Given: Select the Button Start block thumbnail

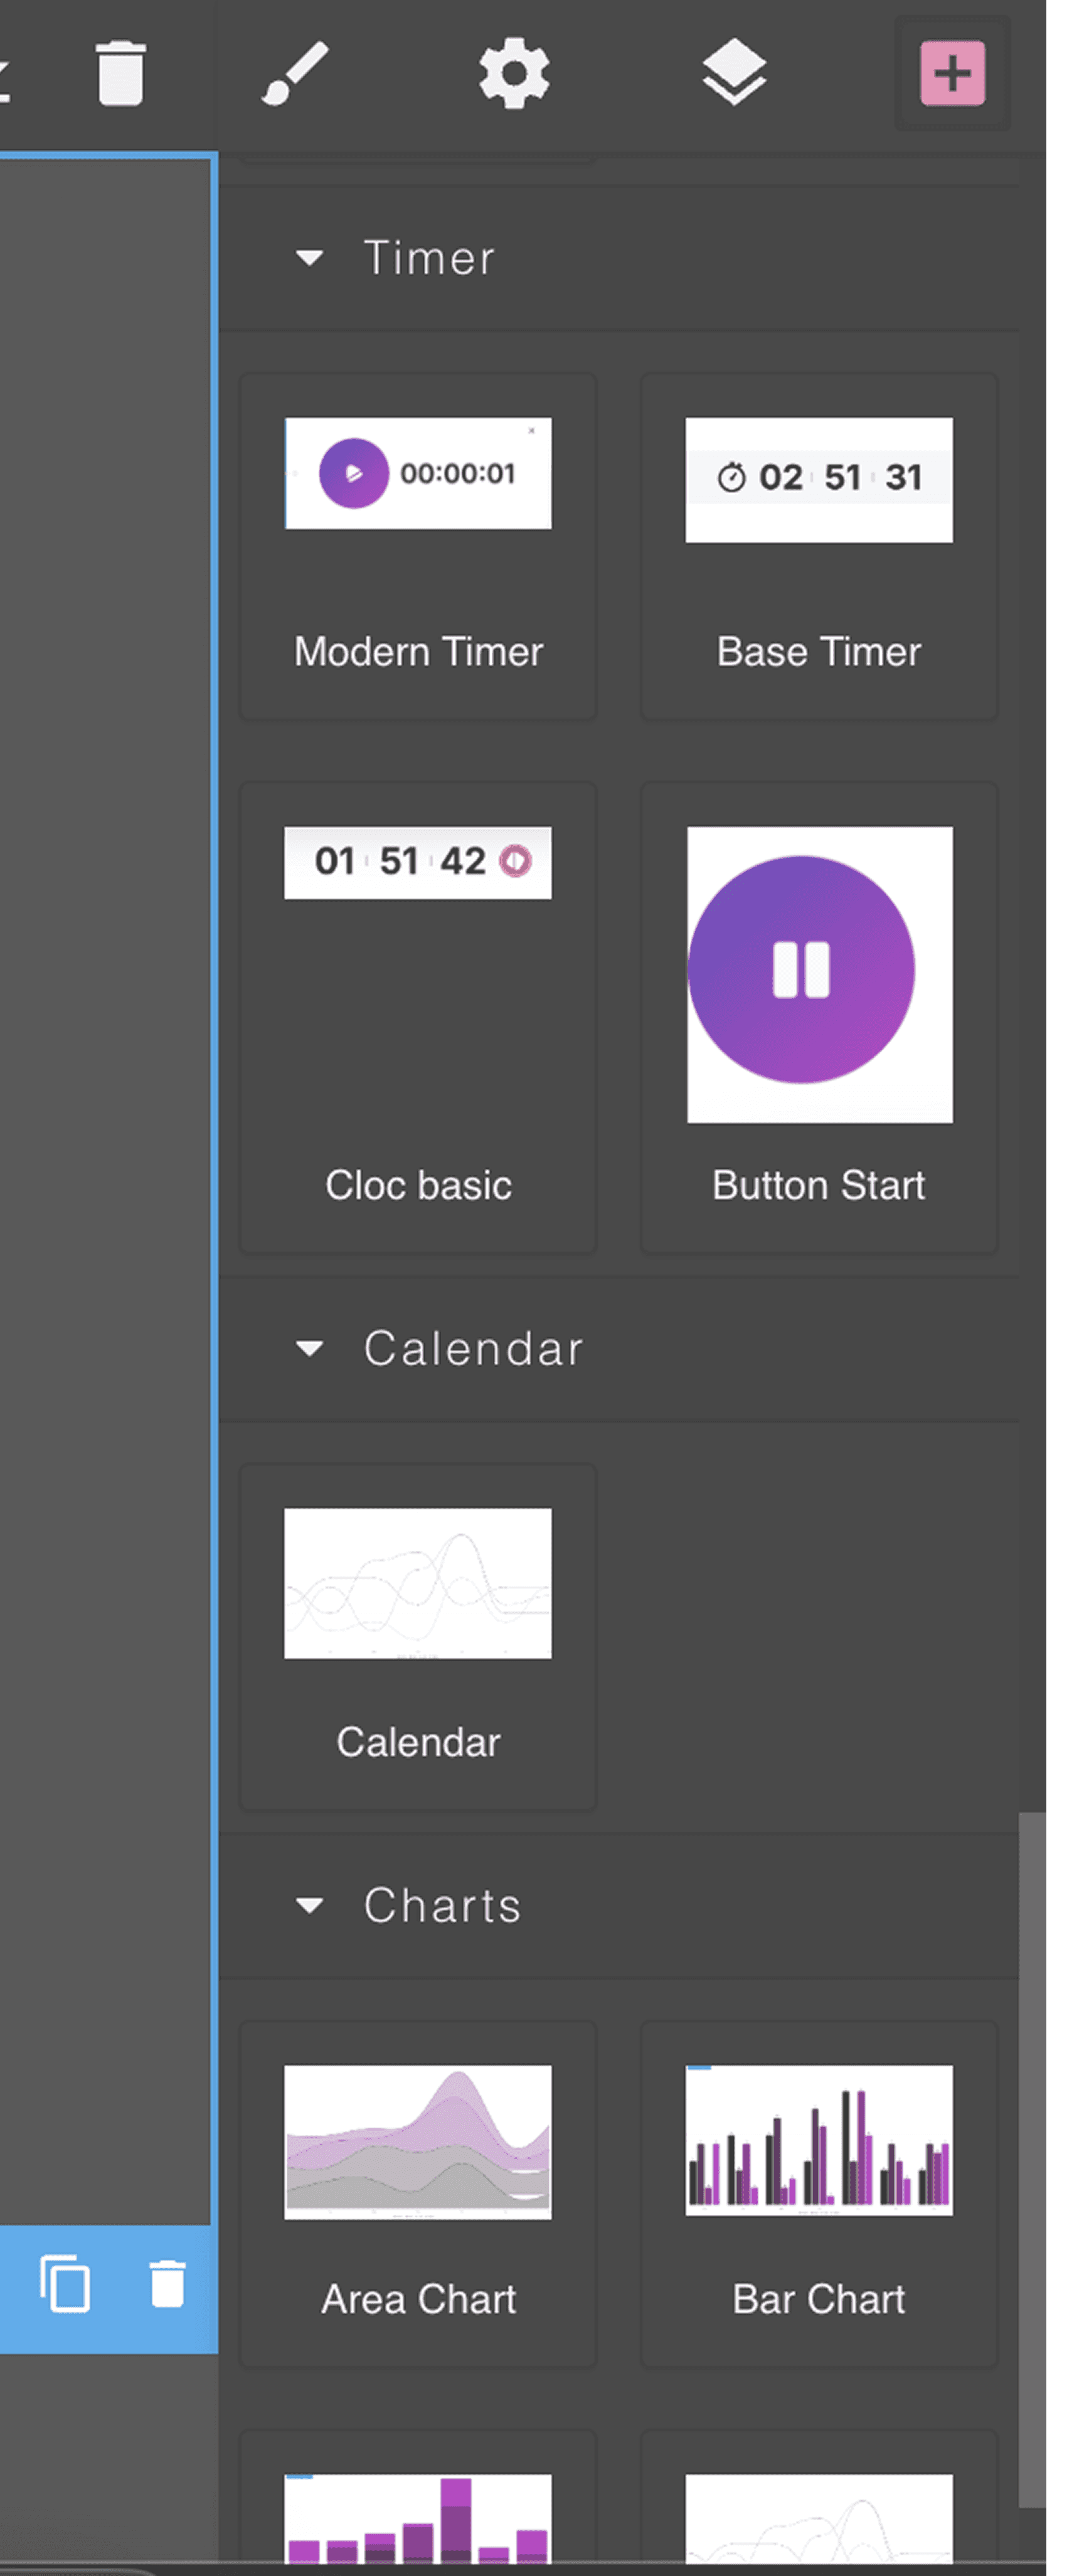Looking at the screenshot, I should tap(819, 974).
